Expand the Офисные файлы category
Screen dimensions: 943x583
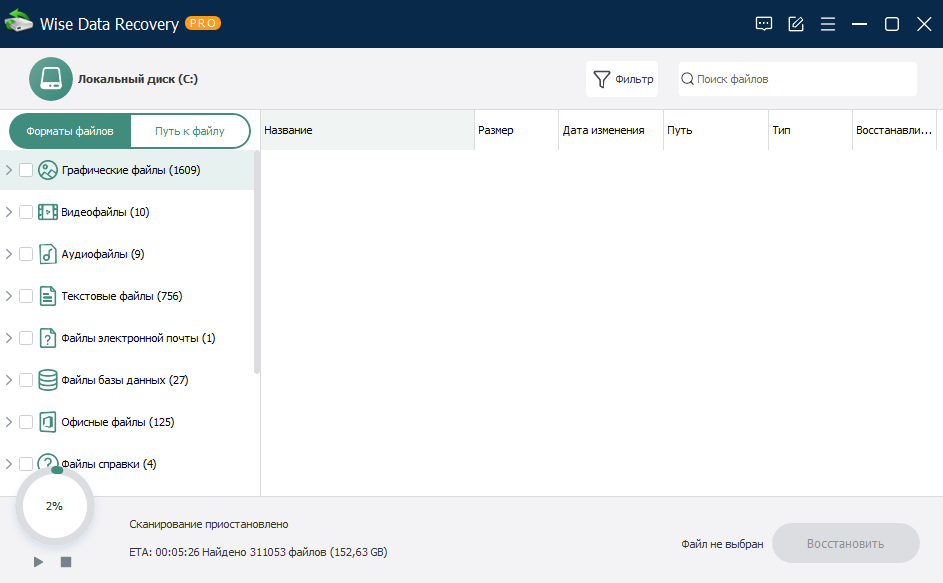point(9,422)
